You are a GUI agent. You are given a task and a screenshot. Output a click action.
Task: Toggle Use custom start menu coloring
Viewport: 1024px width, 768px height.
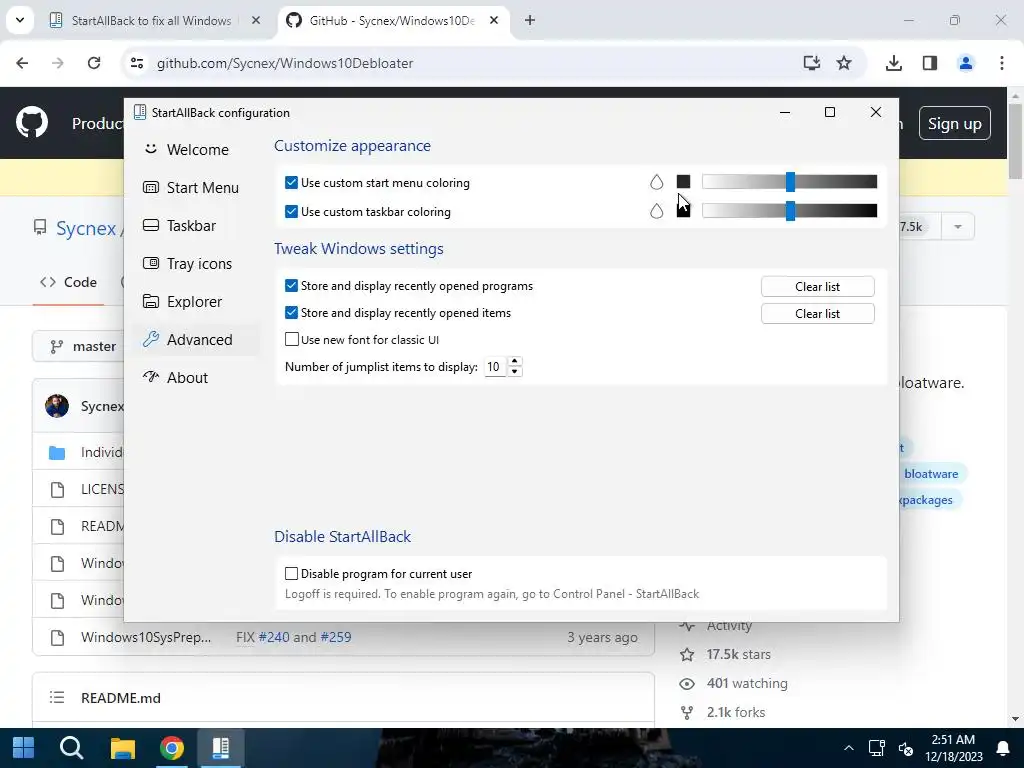coord(291,183)
